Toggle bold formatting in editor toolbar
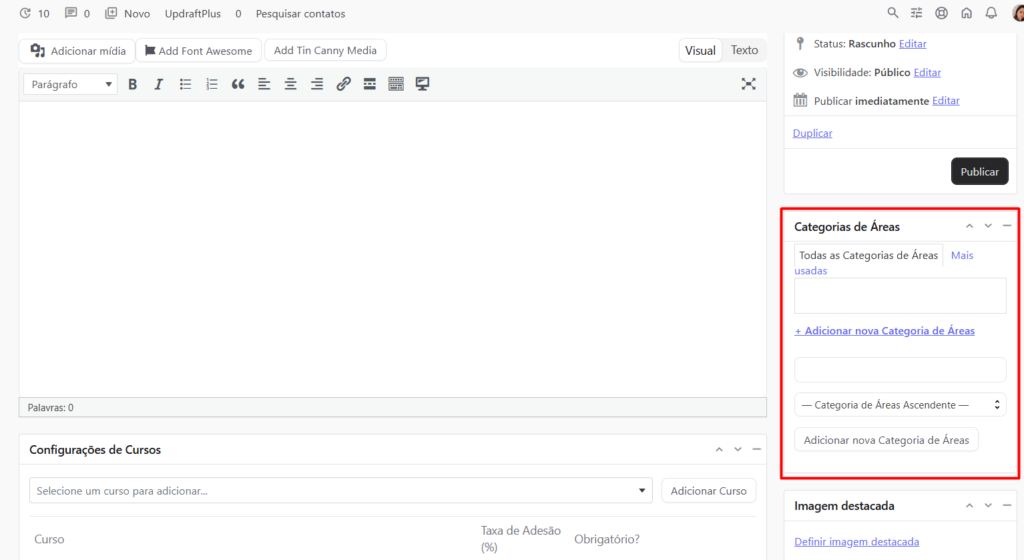Screen dimensions: 1024x560 pyautogui.click(x=132, y=85)
